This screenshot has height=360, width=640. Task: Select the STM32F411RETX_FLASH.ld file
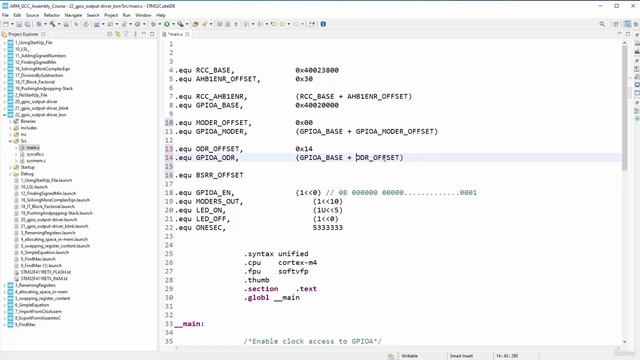[x=45, y=272]
